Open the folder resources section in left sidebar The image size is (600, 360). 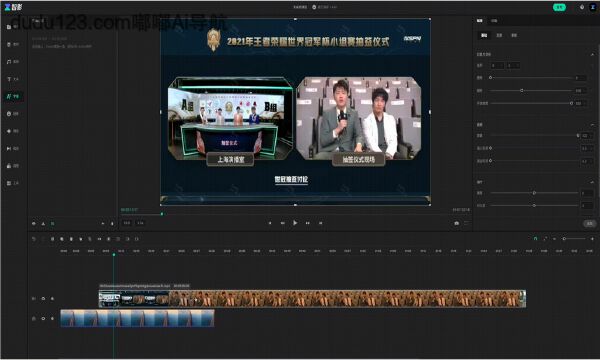[x=9, y=27]
